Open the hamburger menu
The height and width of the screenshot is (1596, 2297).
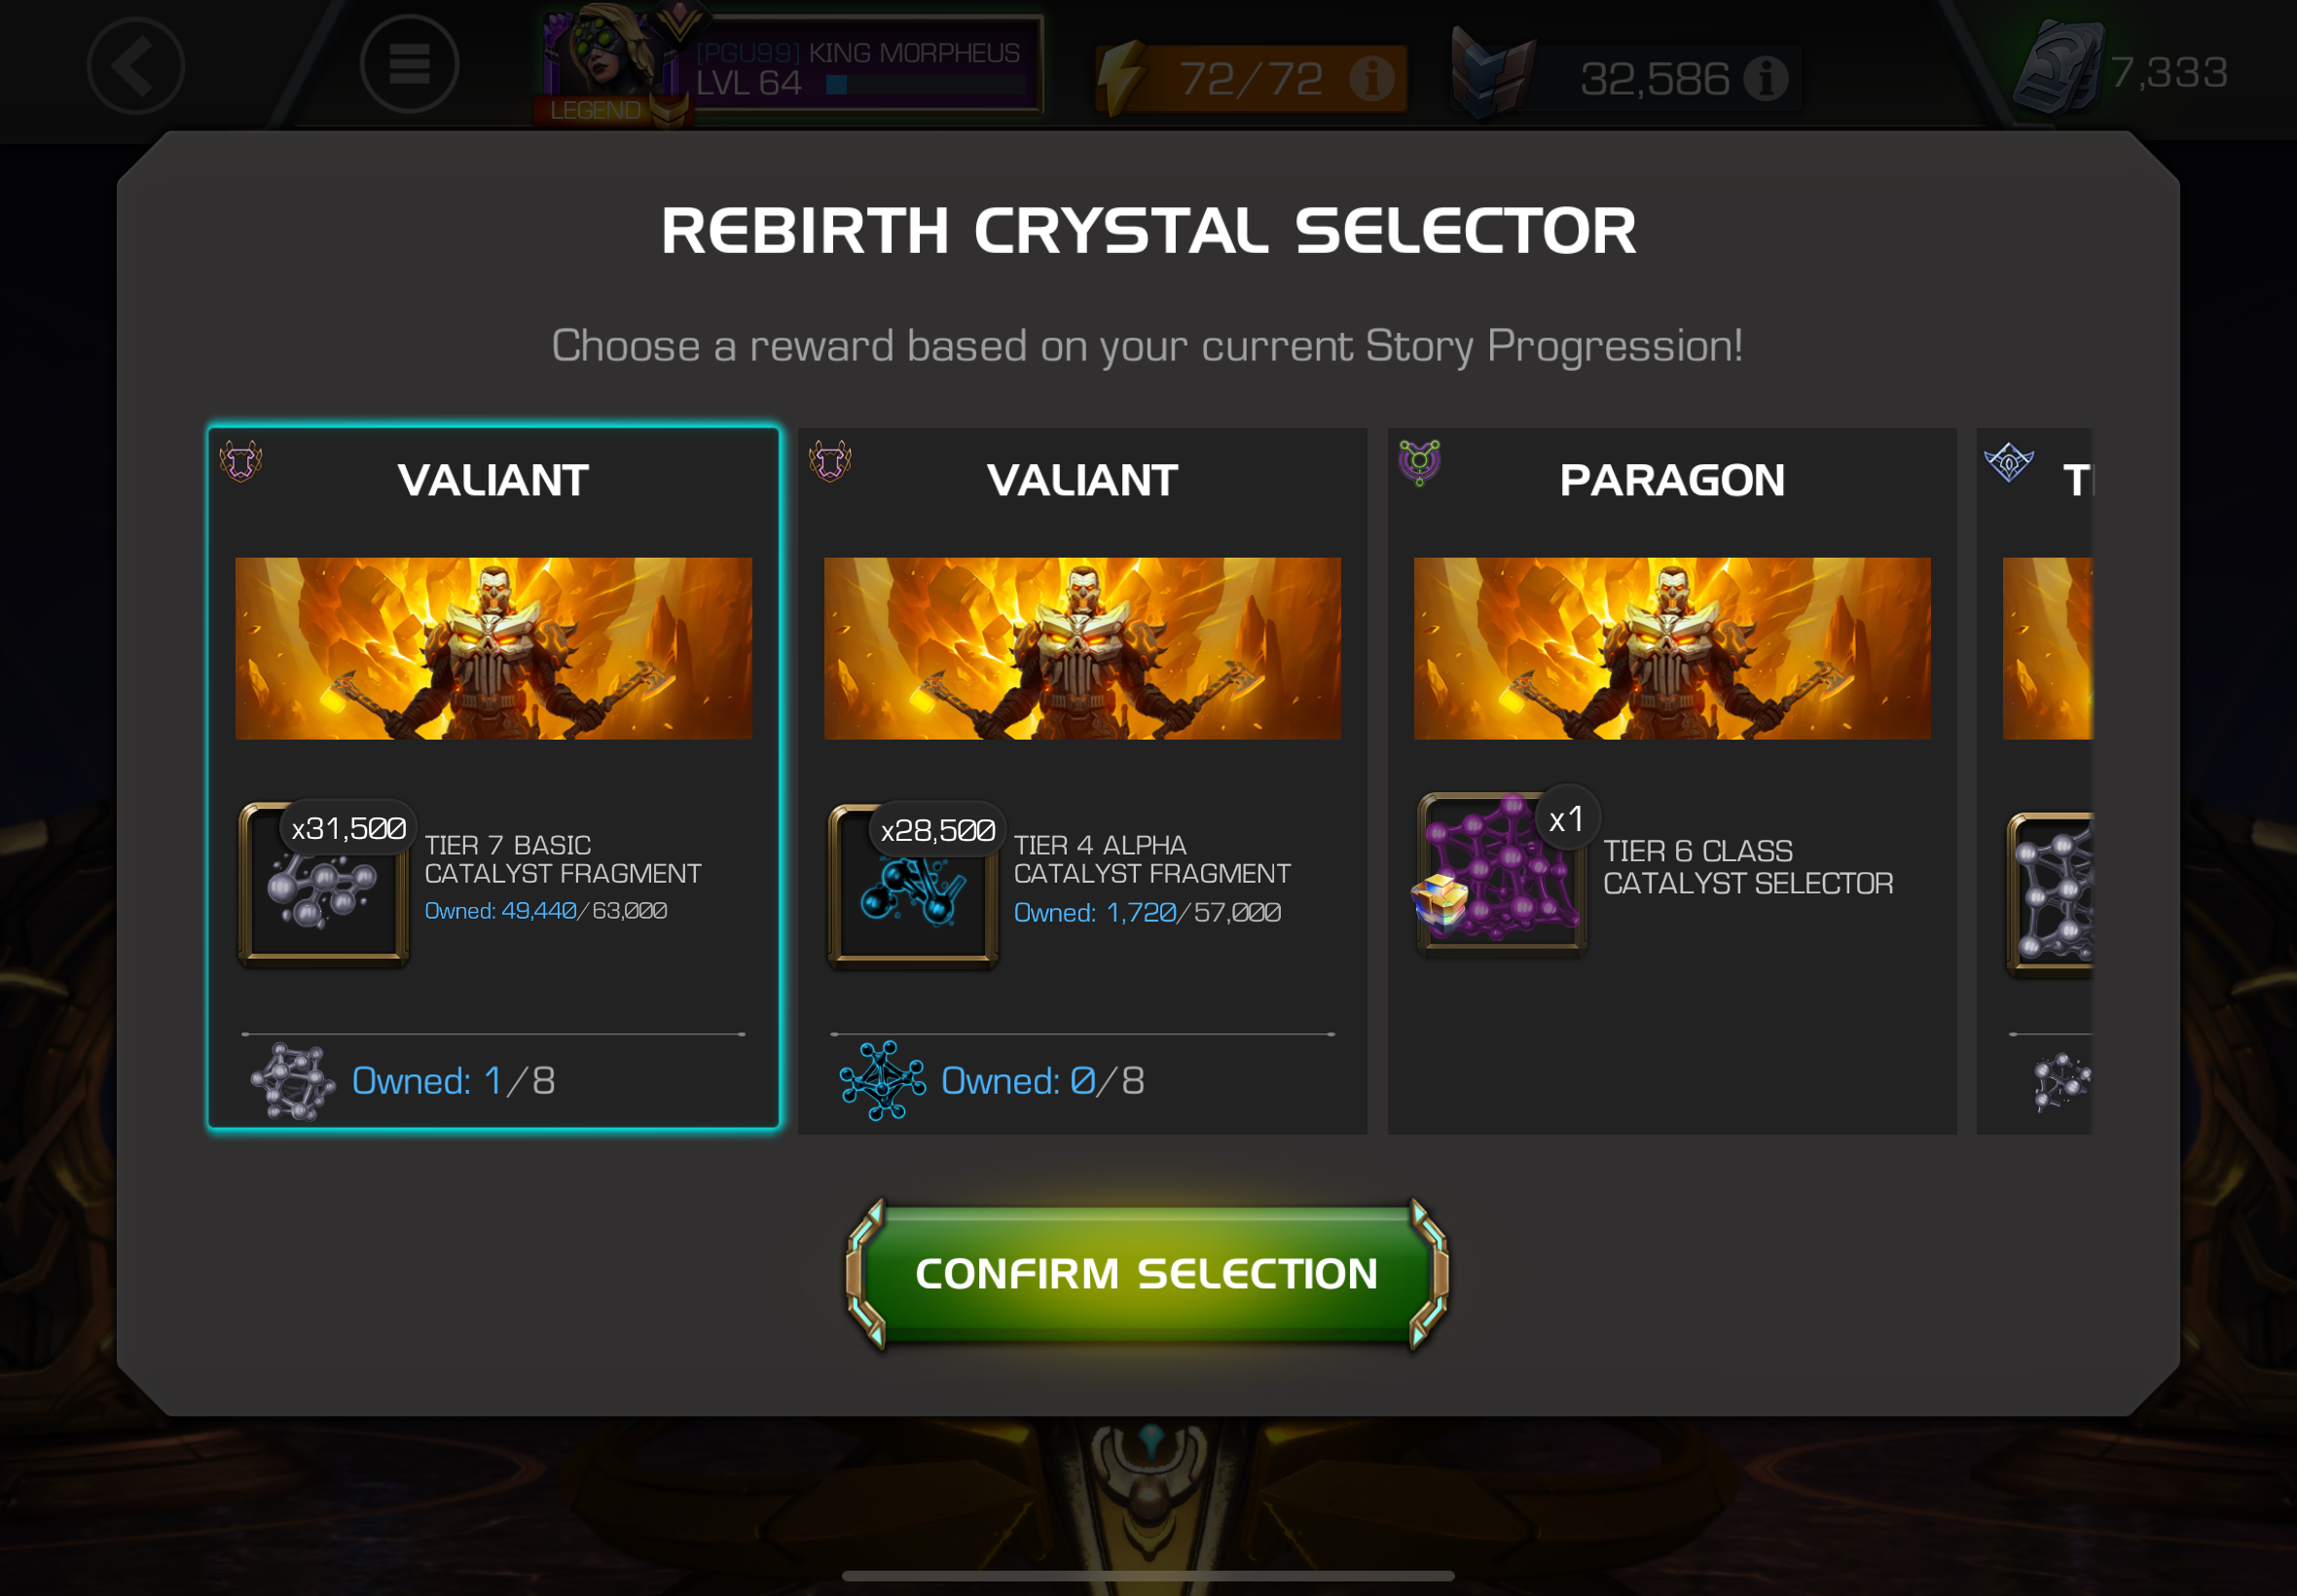point(409,65)
